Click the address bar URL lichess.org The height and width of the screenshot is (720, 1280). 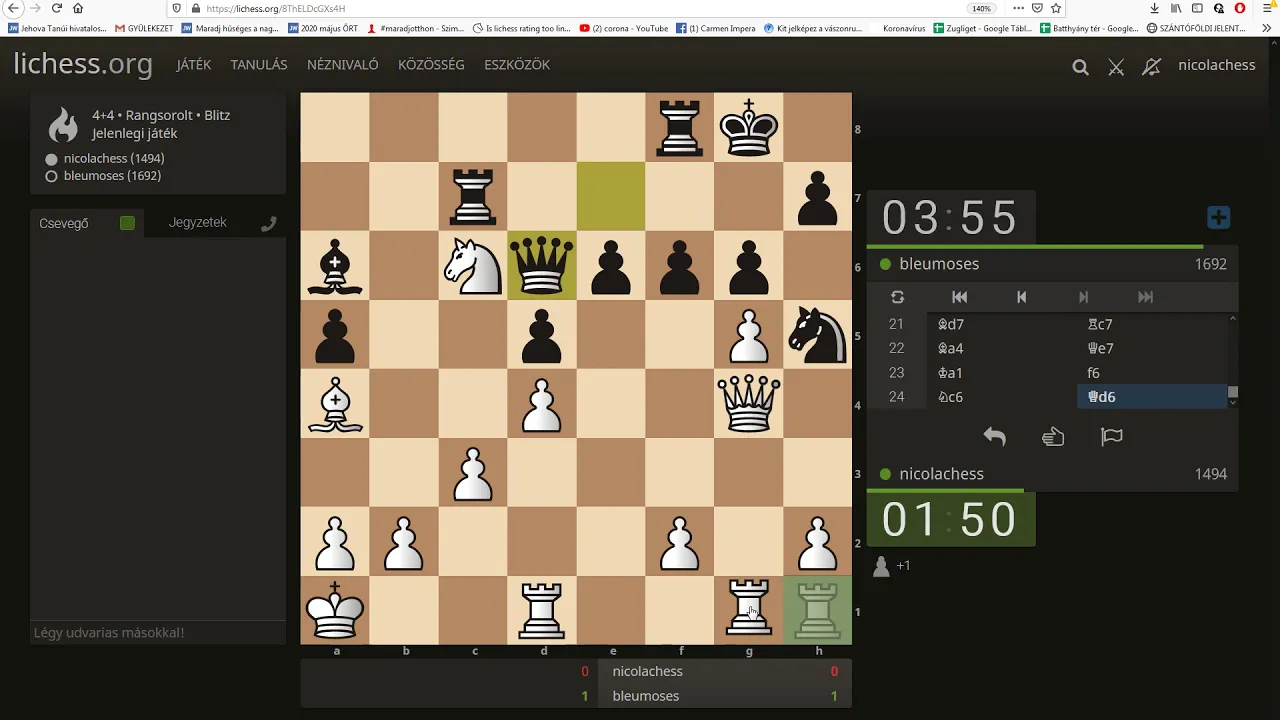click(275, 8)
